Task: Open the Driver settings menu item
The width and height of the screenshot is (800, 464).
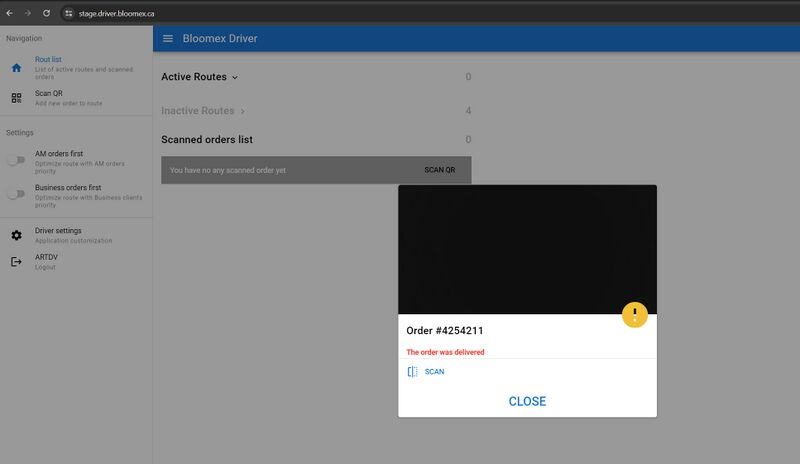Action: coord(76,235)
